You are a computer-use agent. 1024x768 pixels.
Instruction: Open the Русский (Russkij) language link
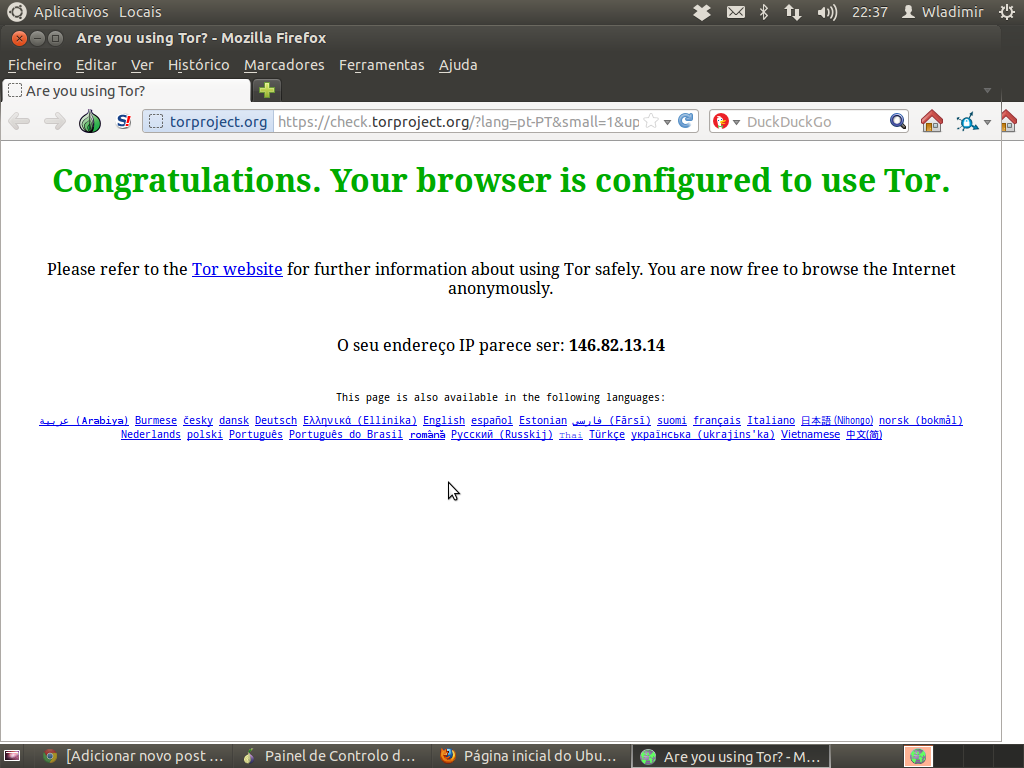click(x=502, y=434)
